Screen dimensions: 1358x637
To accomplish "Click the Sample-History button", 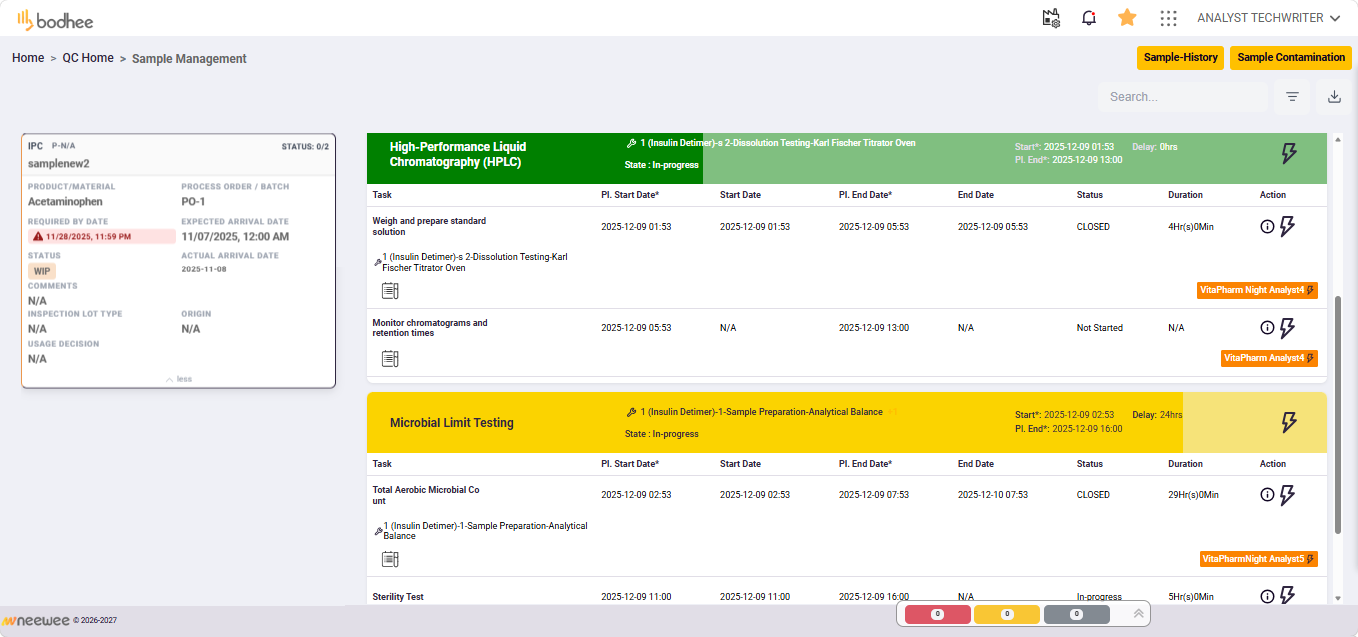I will [x=1181, y=58].
